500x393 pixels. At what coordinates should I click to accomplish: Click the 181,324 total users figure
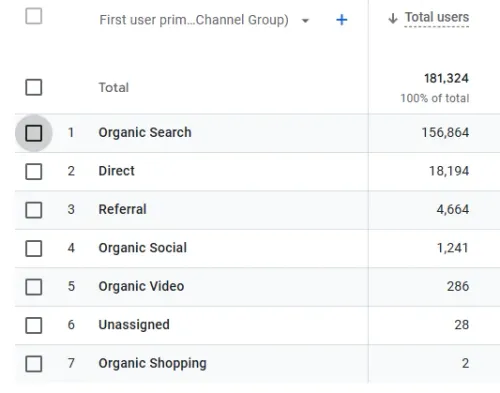coord(446,79)
